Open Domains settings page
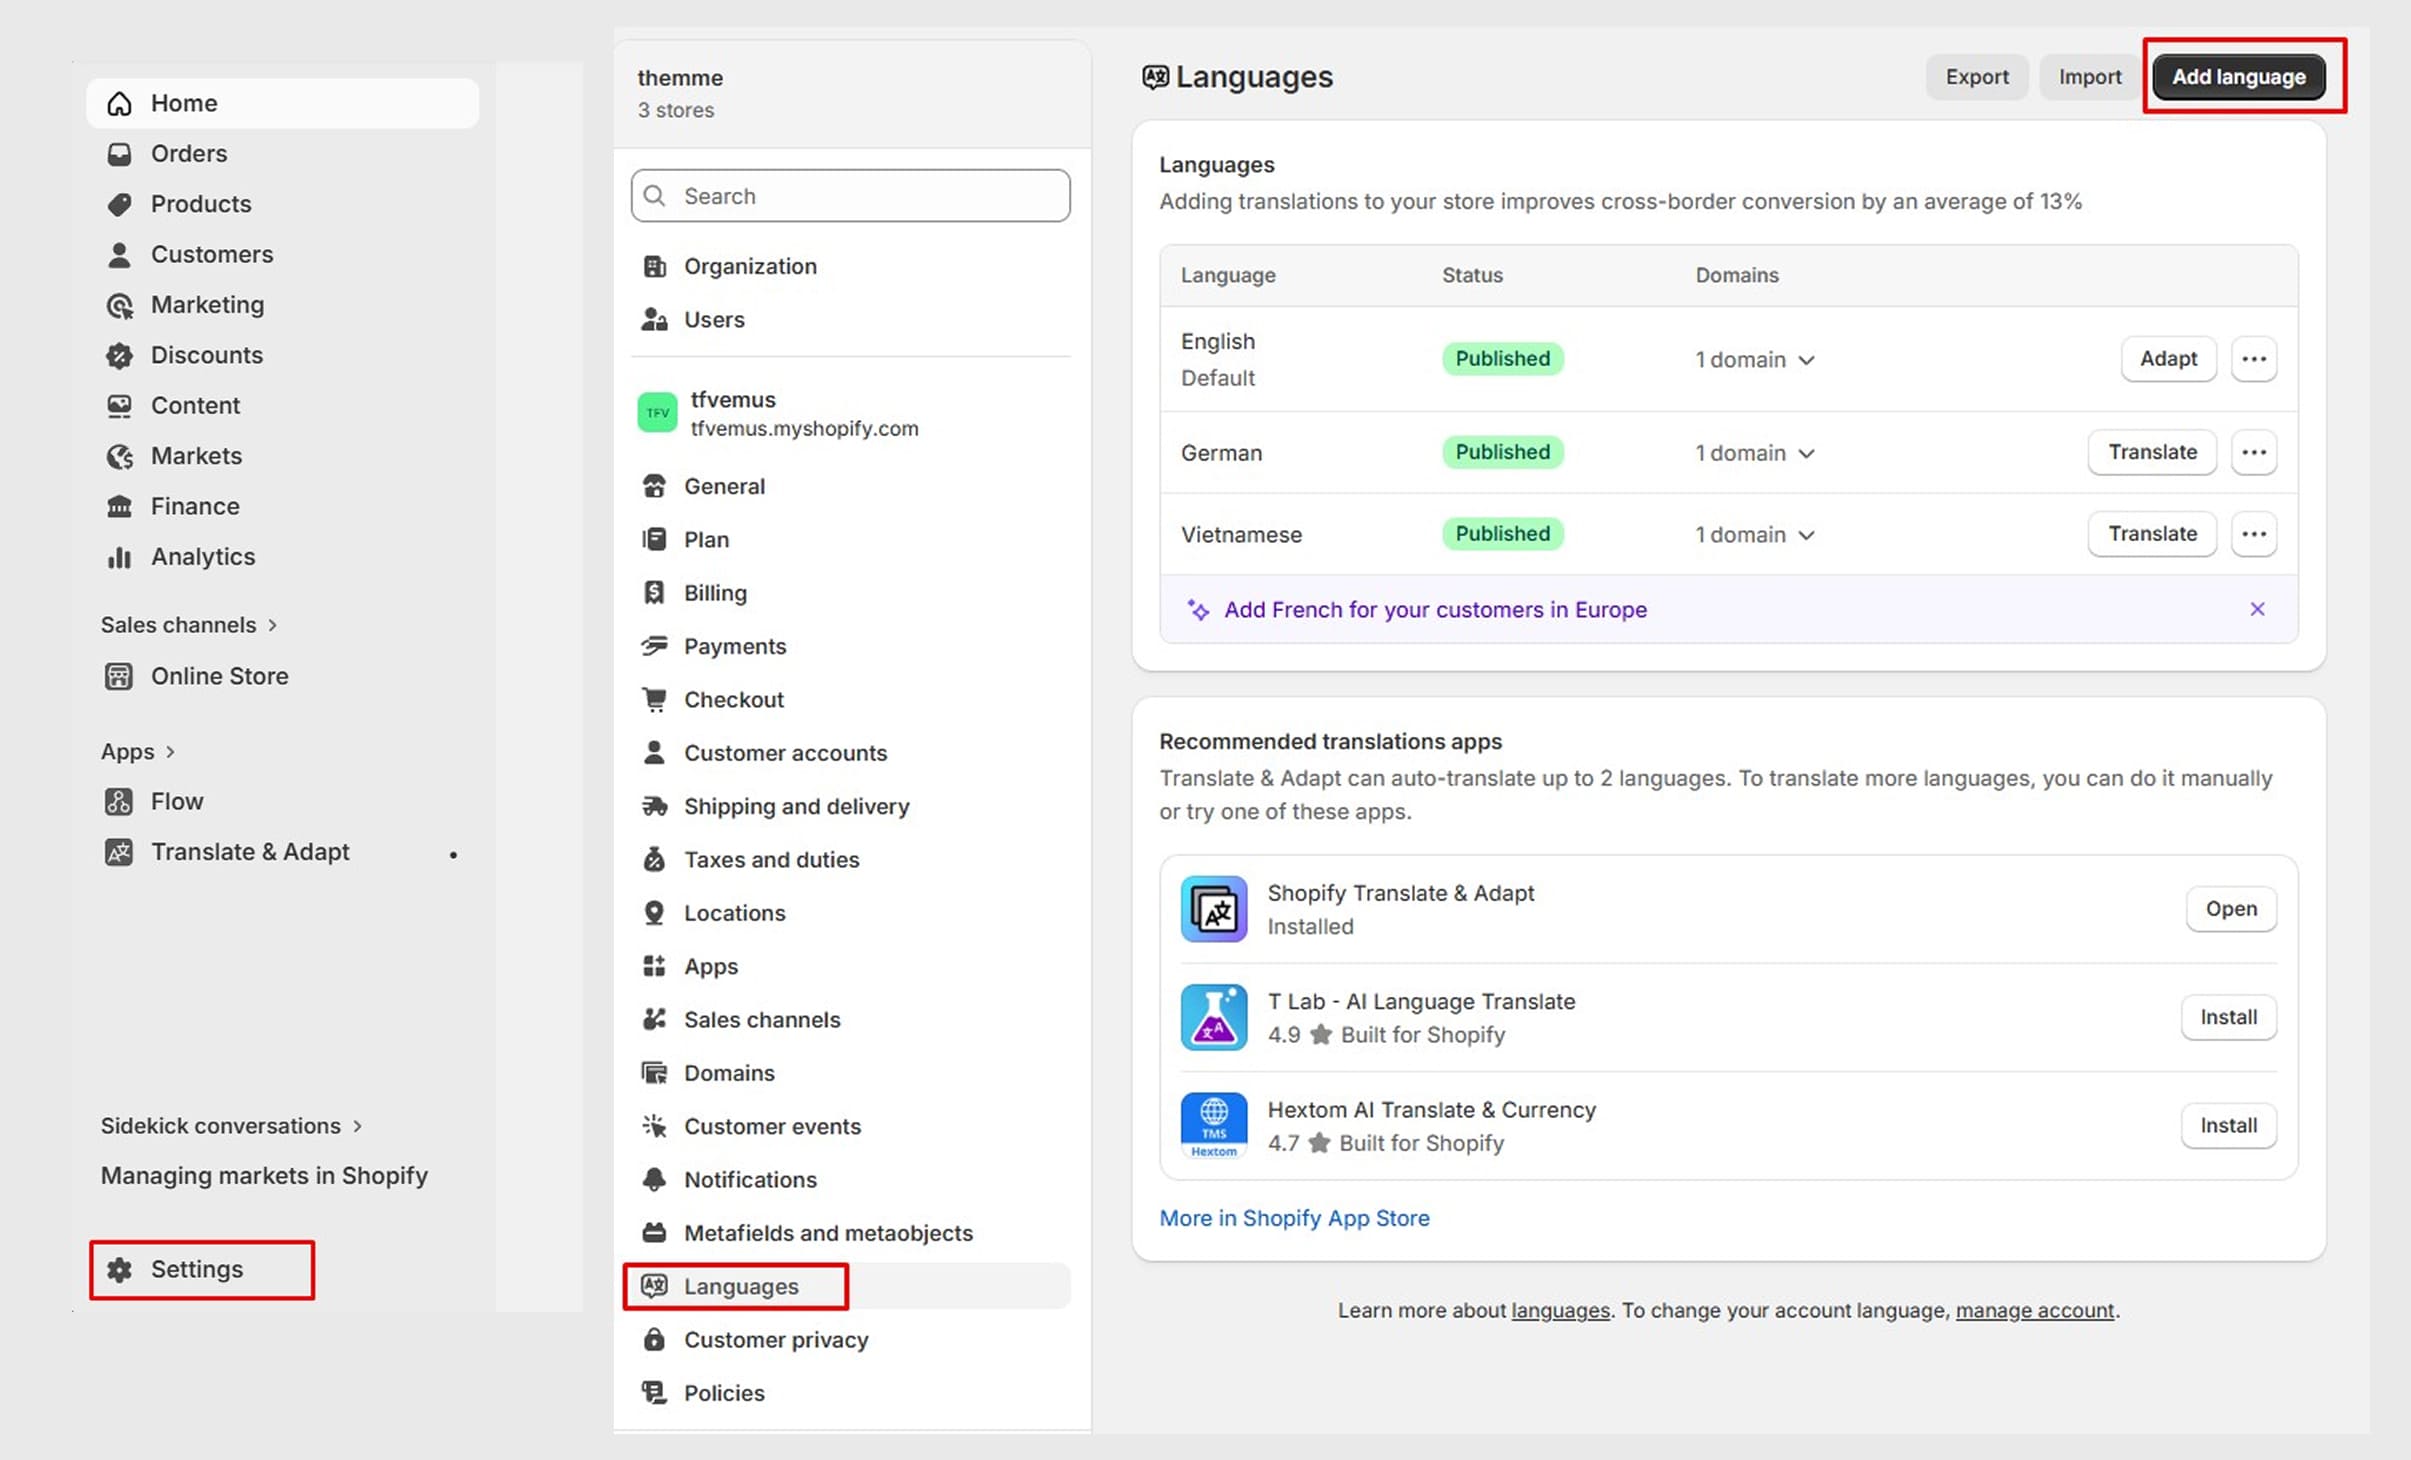 tap(850, 1073)
